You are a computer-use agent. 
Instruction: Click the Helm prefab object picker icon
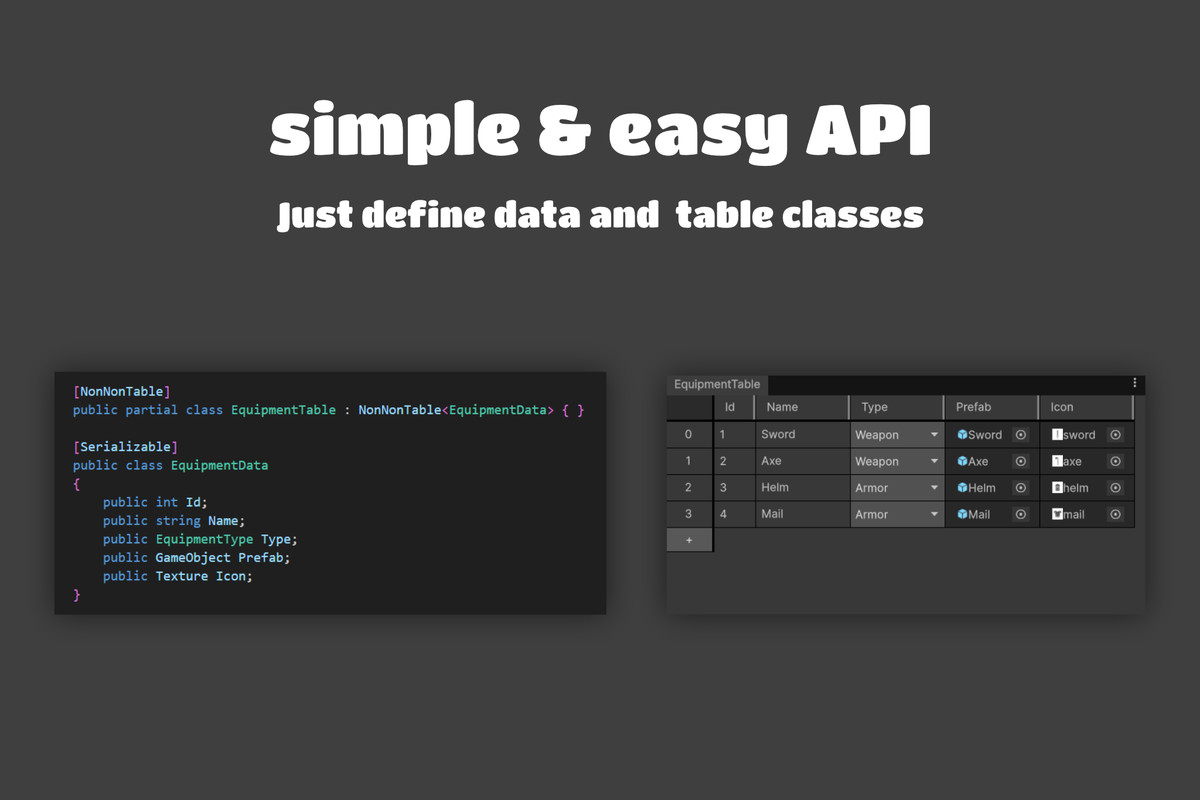[x=1021, y=488]
